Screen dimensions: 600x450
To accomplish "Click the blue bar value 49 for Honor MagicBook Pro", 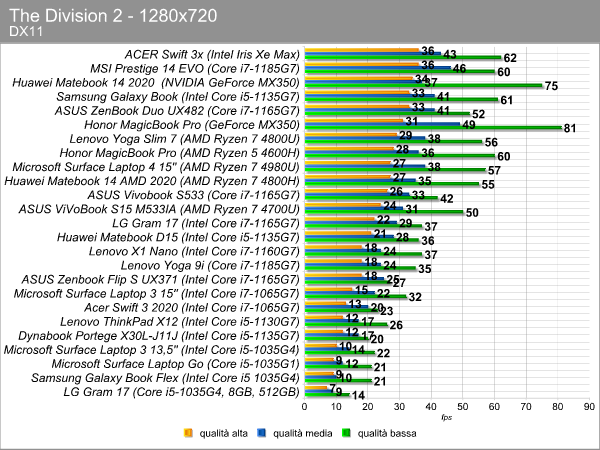I will click(469, 125).
